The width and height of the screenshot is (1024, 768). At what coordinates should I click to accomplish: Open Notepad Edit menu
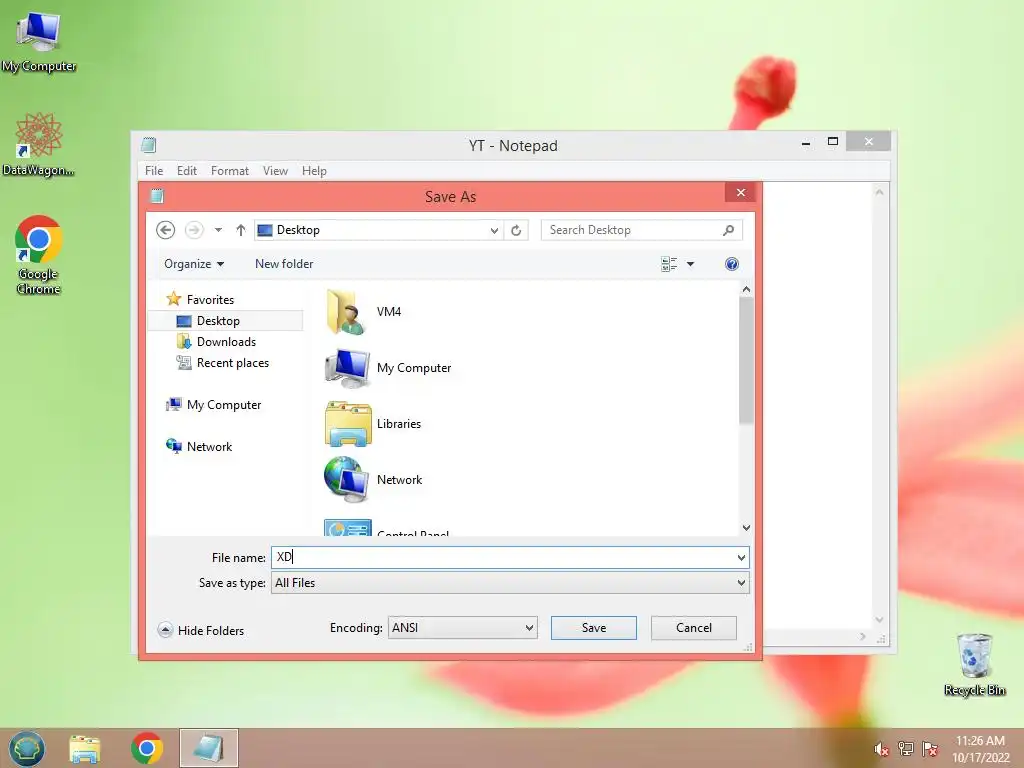point(187,170)
